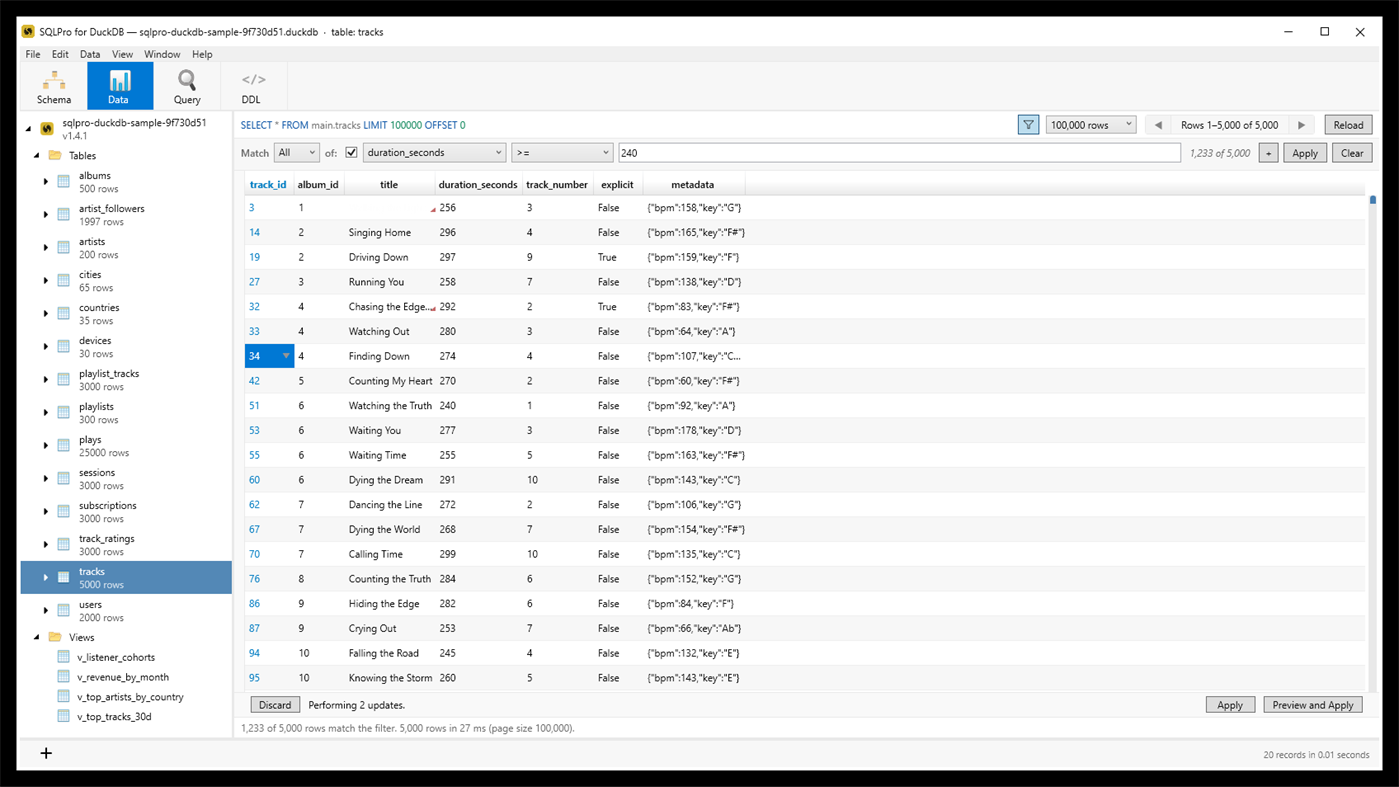Open the File menu
Viewport: 1399px width, 787px height.
click(33, 54)
